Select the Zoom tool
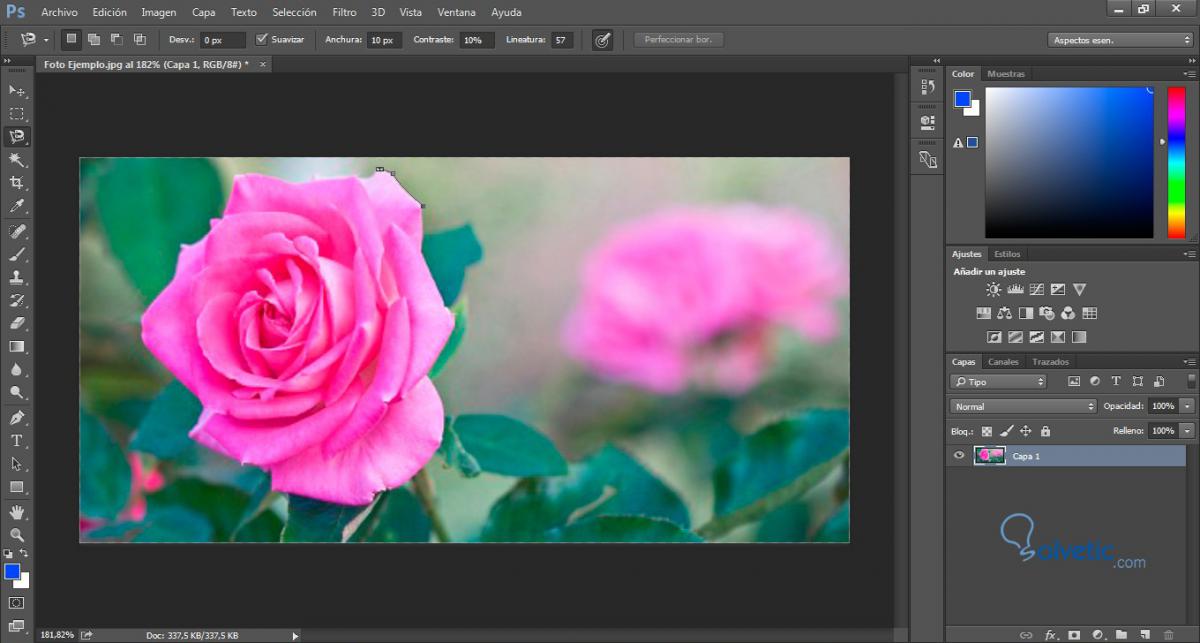This screenshot has width=1200, height=643. coord(17,534)
